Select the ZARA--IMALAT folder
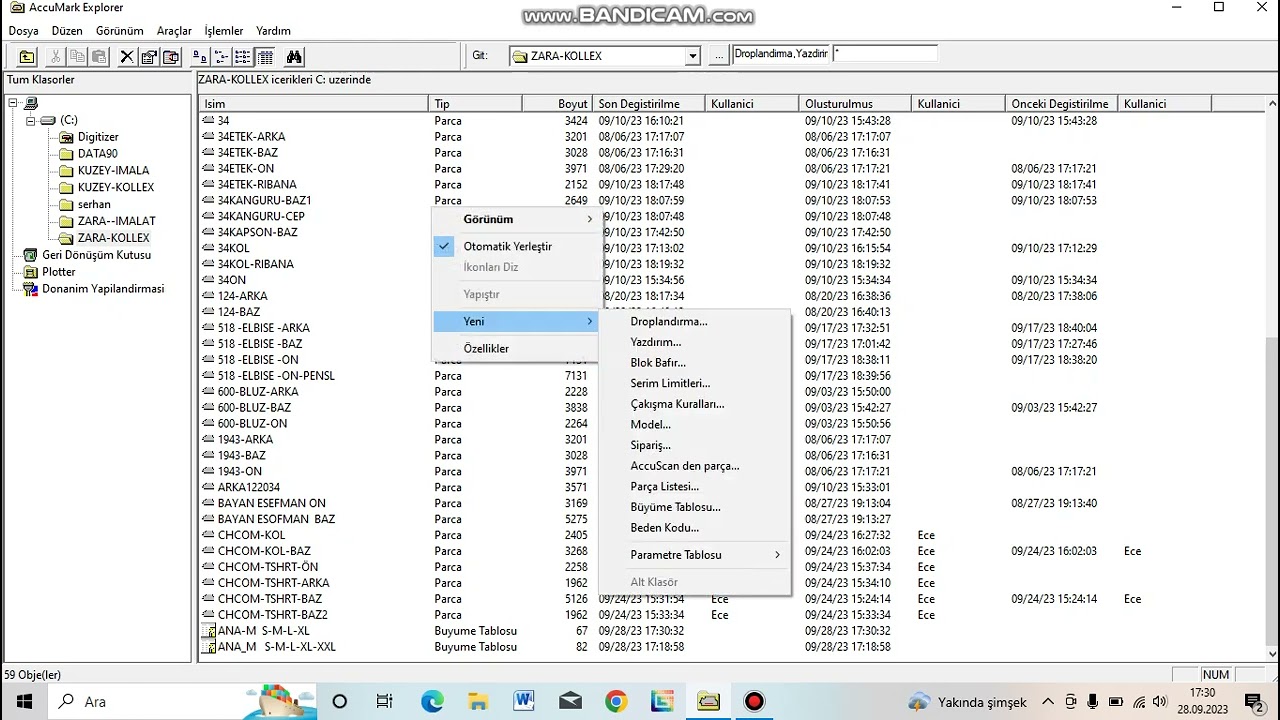 [117, 221]
